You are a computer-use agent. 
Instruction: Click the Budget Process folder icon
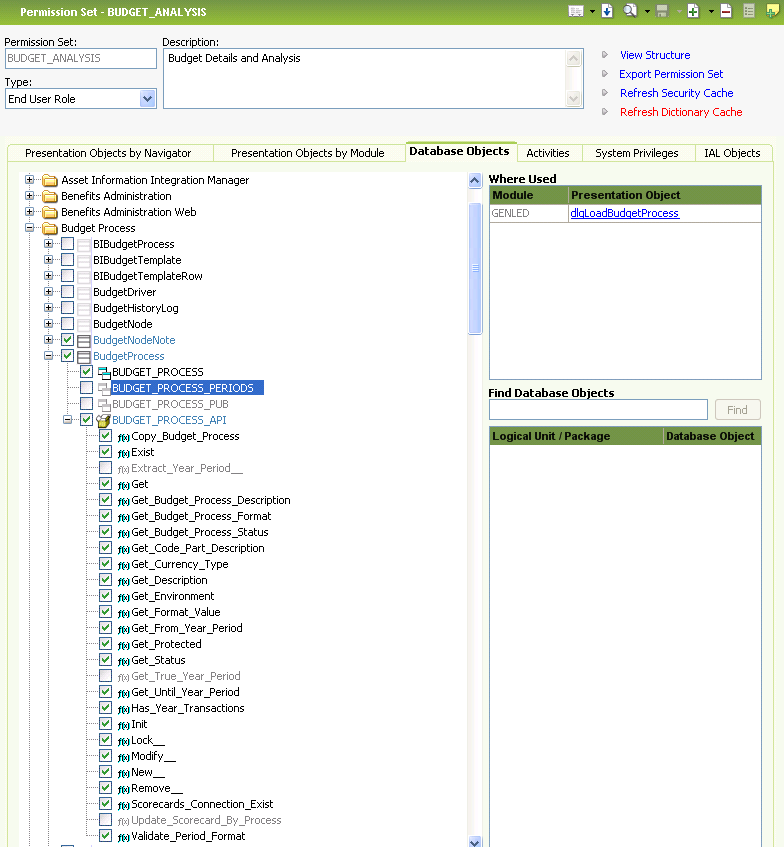(50, 228)
